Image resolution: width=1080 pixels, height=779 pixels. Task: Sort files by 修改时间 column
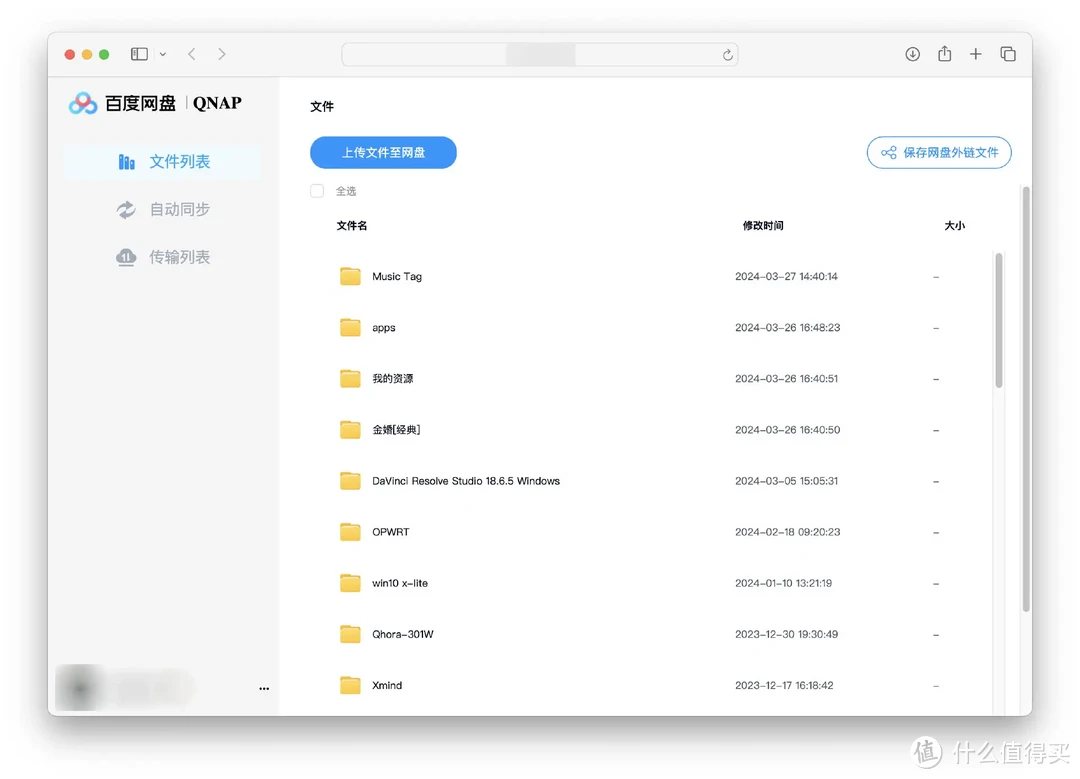coord(761,225)
